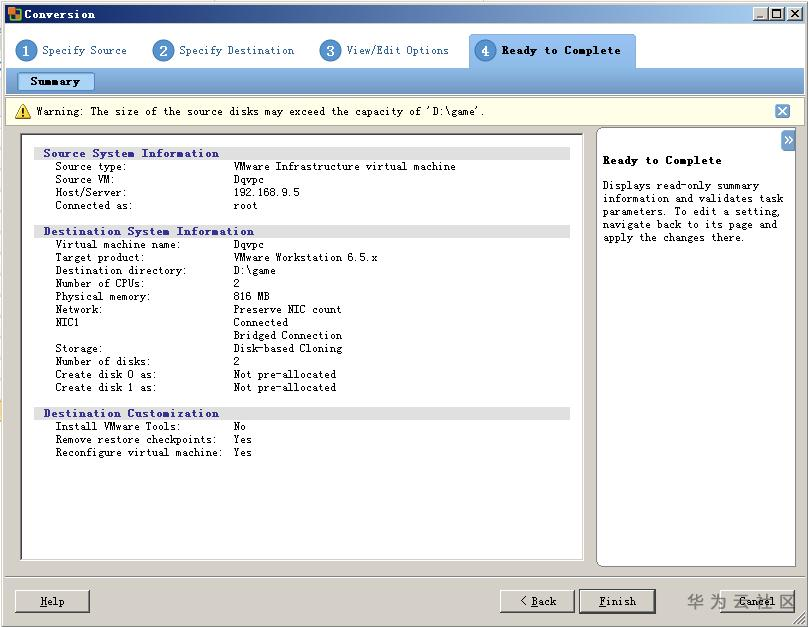This screenshot has height=627, width=808.
Task: Click the 'Source VM:' label
Action: (85, 179)
